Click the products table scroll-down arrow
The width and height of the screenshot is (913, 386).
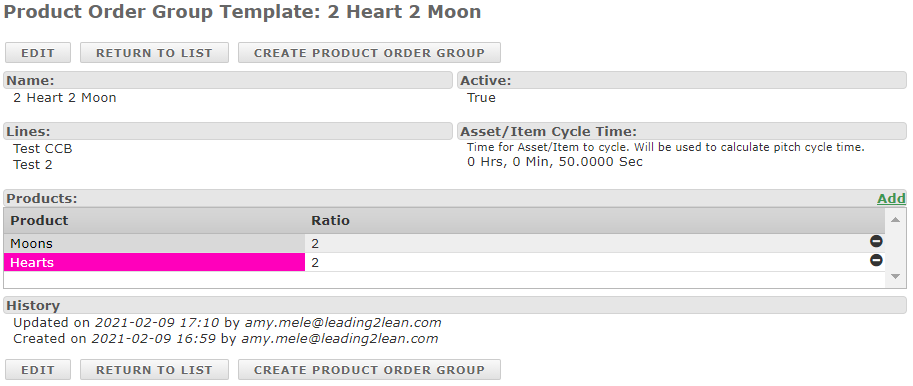(x=896, y=277)
